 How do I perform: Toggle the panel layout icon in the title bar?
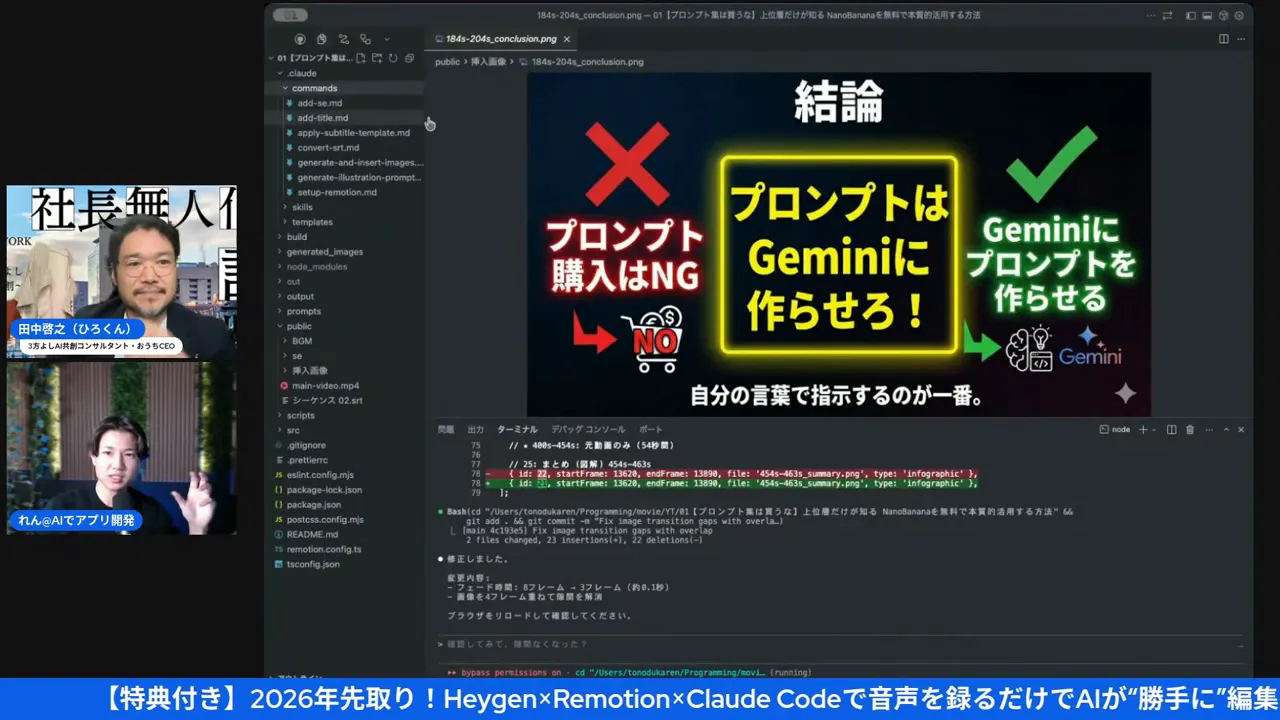[1207, 15]
